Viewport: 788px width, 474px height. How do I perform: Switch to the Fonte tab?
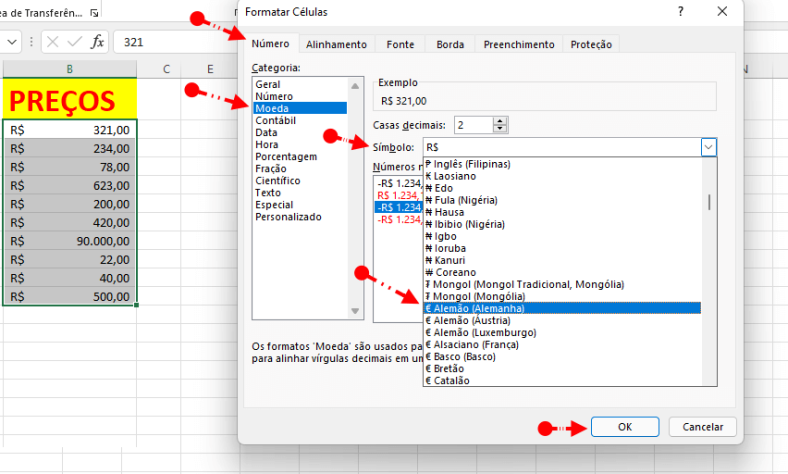(x=400, y=45)
